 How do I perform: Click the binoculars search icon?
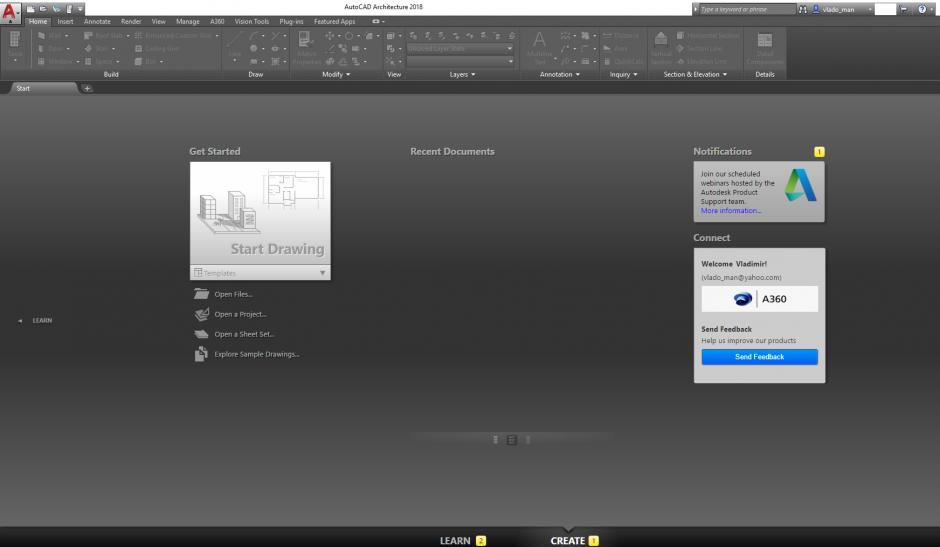[x=803, y=9]
